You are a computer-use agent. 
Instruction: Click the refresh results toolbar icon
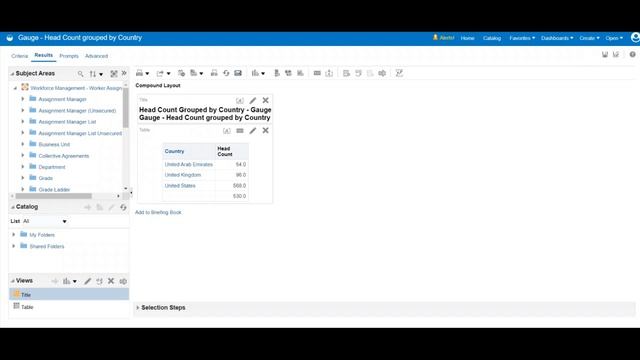click(x=226, y=73)
